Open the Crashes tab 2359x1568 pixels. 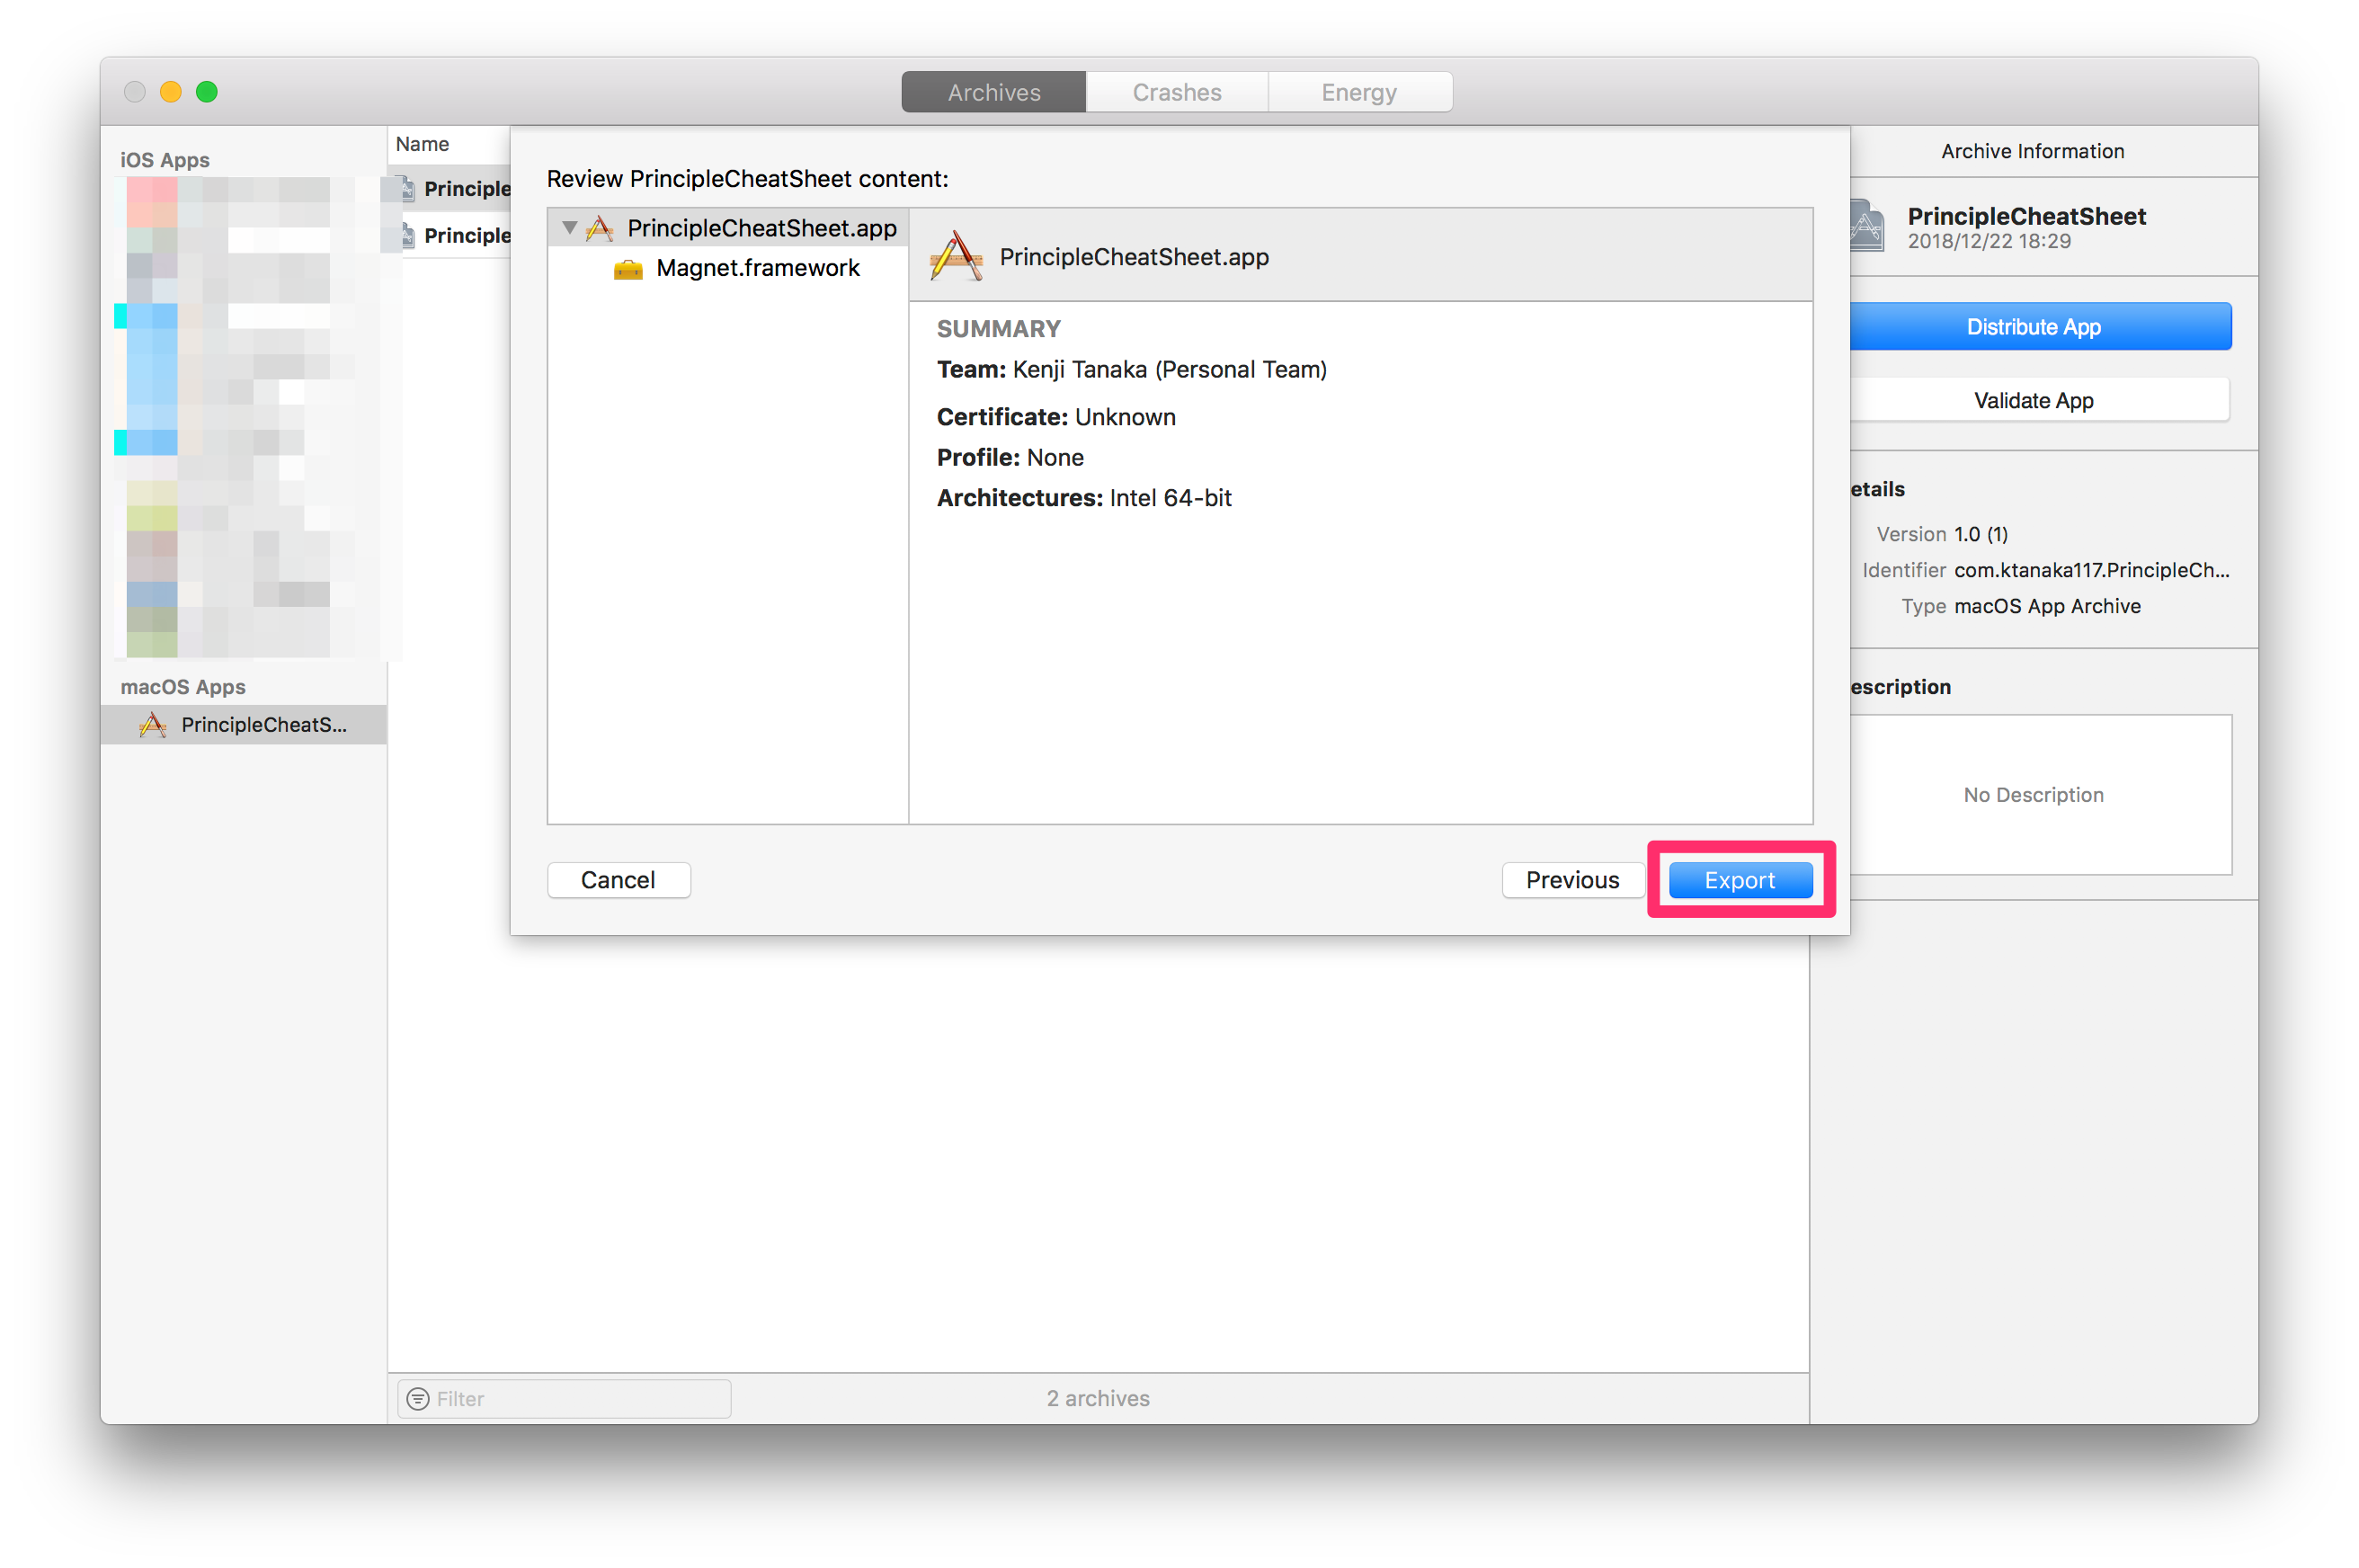[1176, 92]
